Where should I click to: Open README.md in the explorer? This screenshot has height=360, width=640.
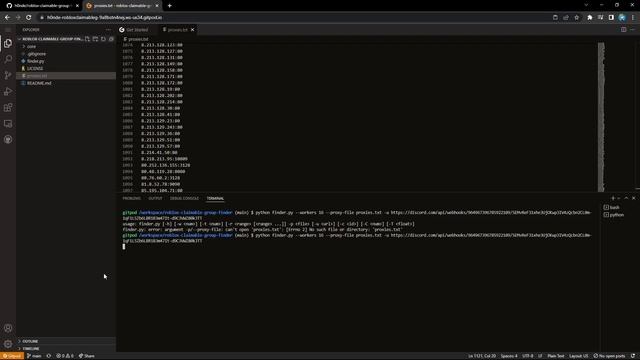click(x=39, y=83)
